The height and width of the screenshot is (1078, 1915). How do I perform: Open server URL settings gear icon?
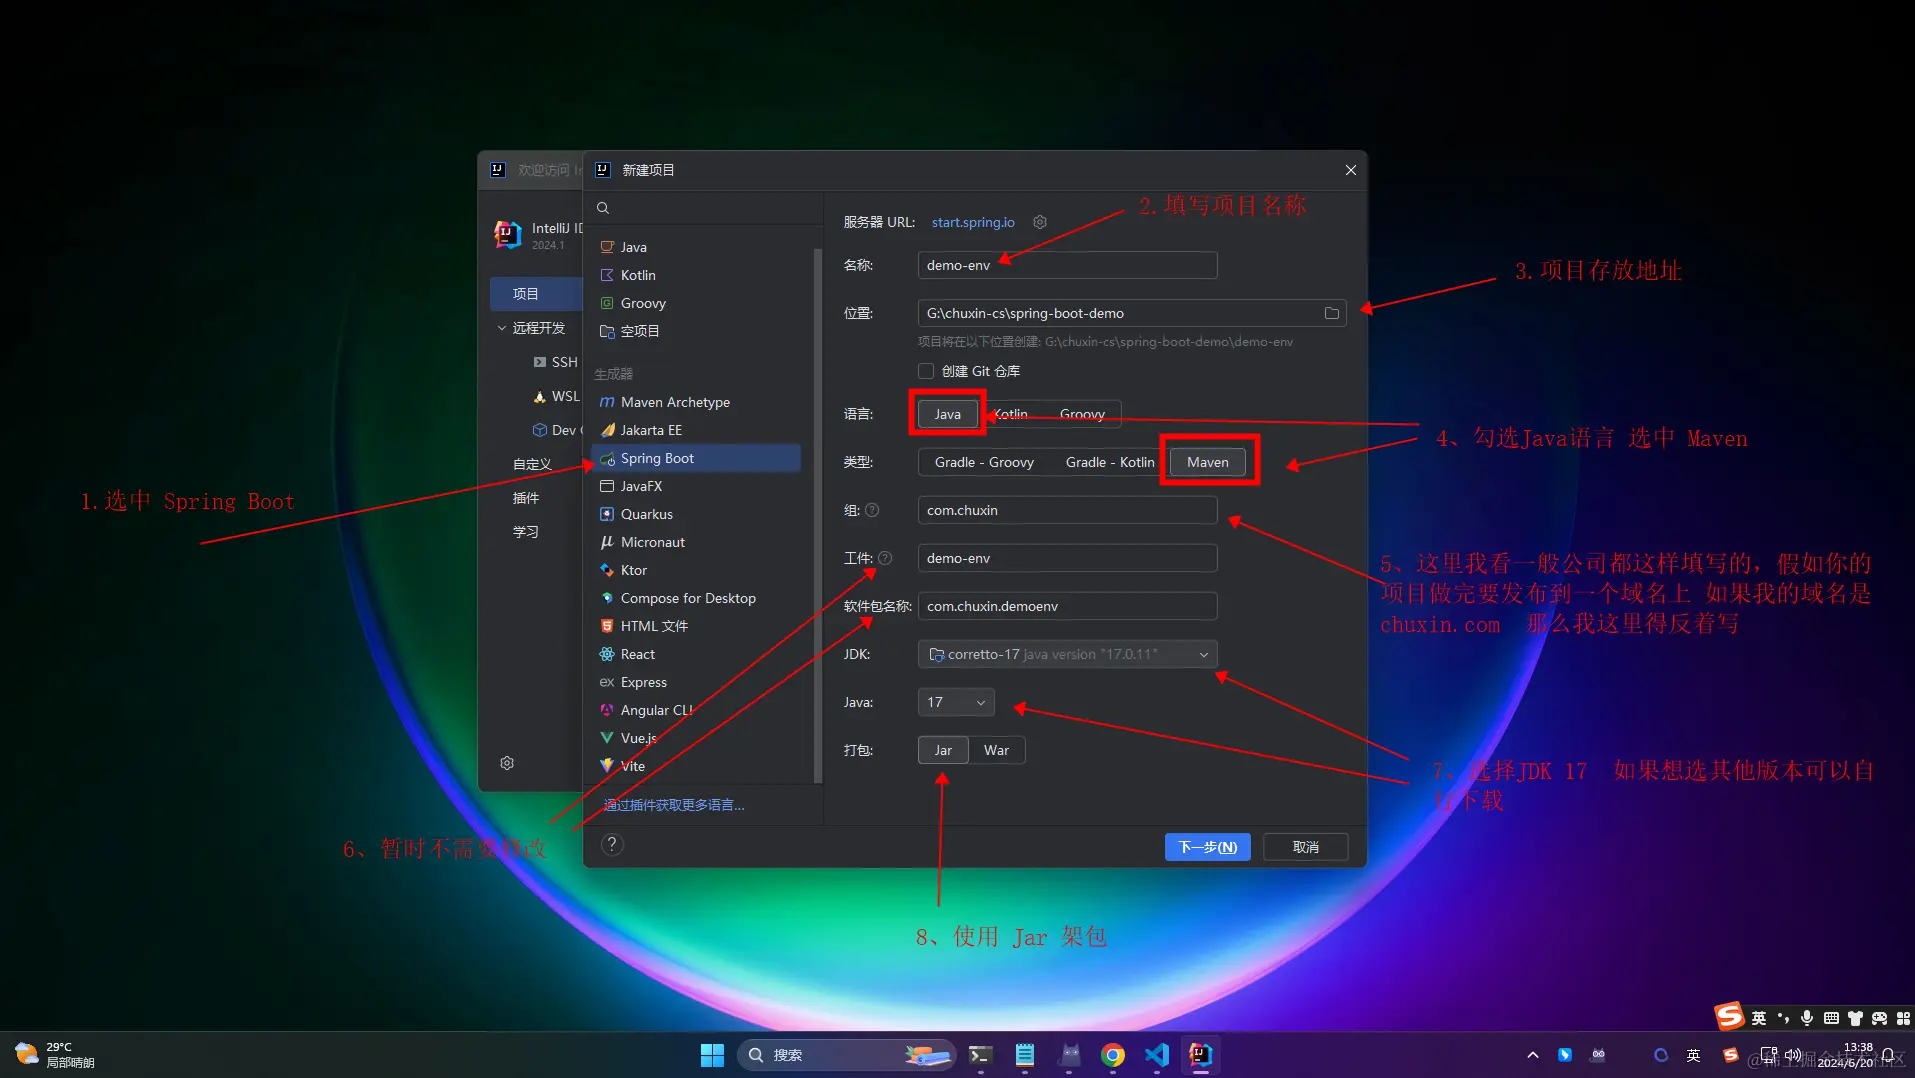tap(1040, 222)
